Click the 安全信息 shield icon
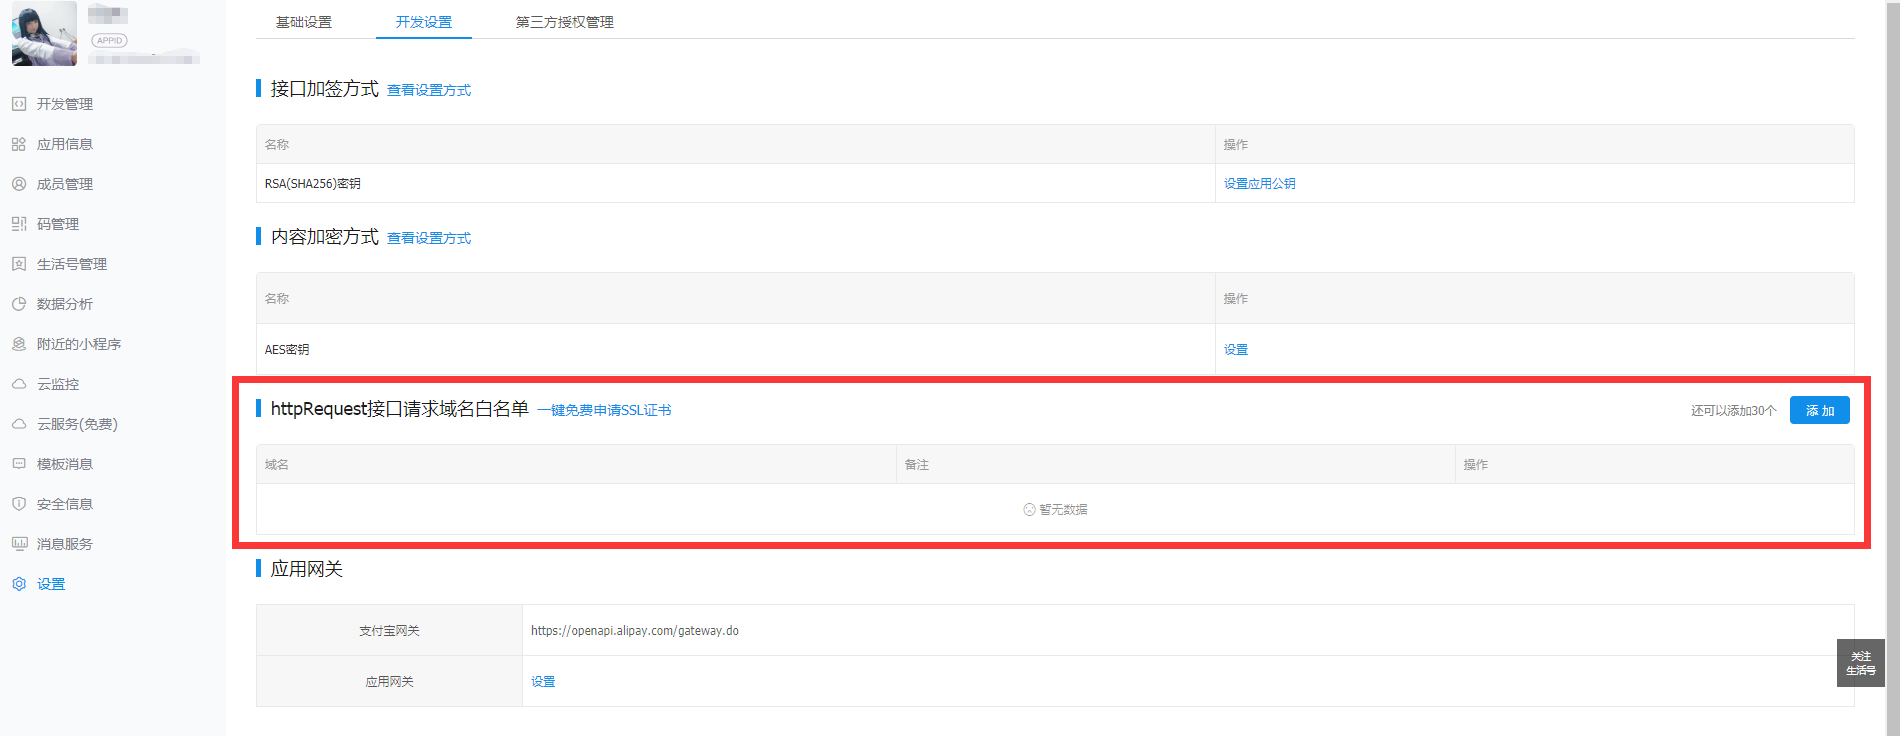 point(19,504)
